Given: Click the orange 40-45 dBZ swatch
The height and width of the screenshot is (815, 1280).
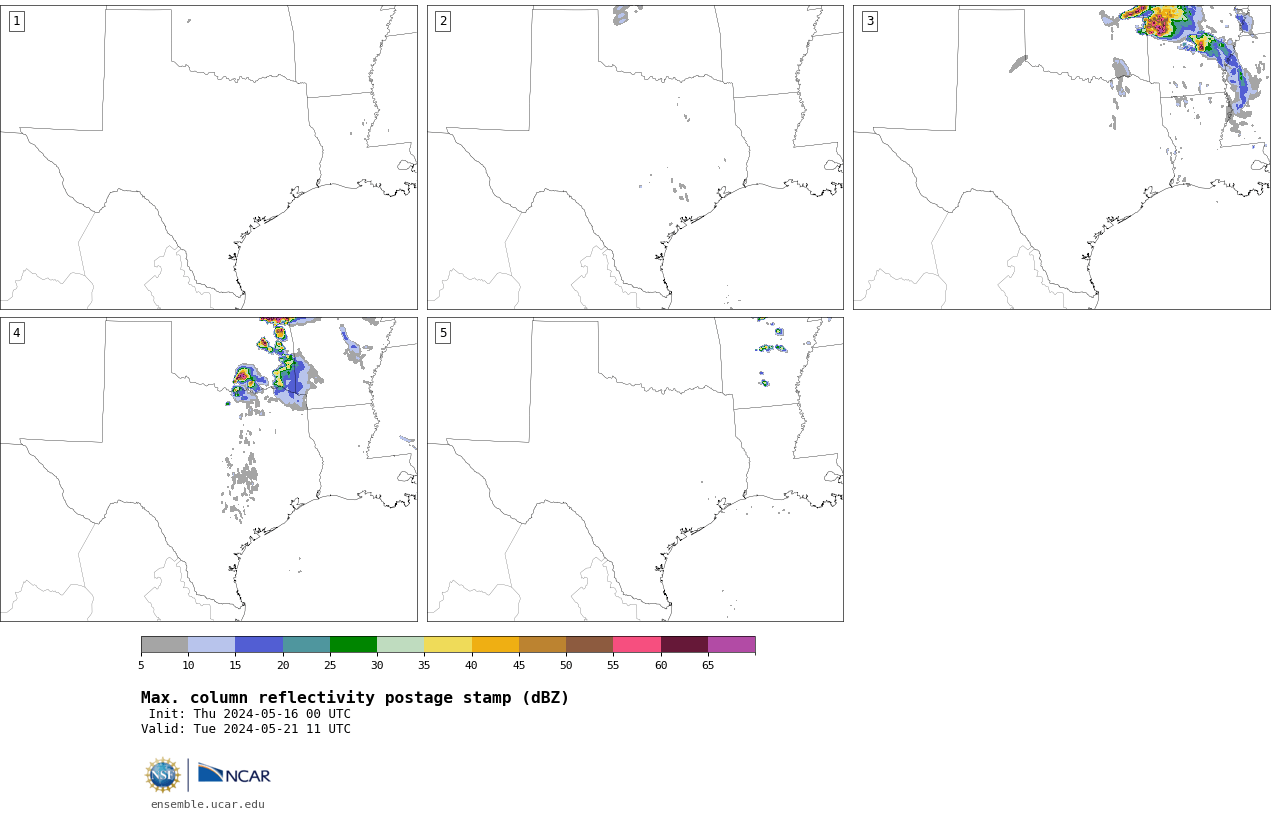Looking at the screenshot, I should click(495, 644).
